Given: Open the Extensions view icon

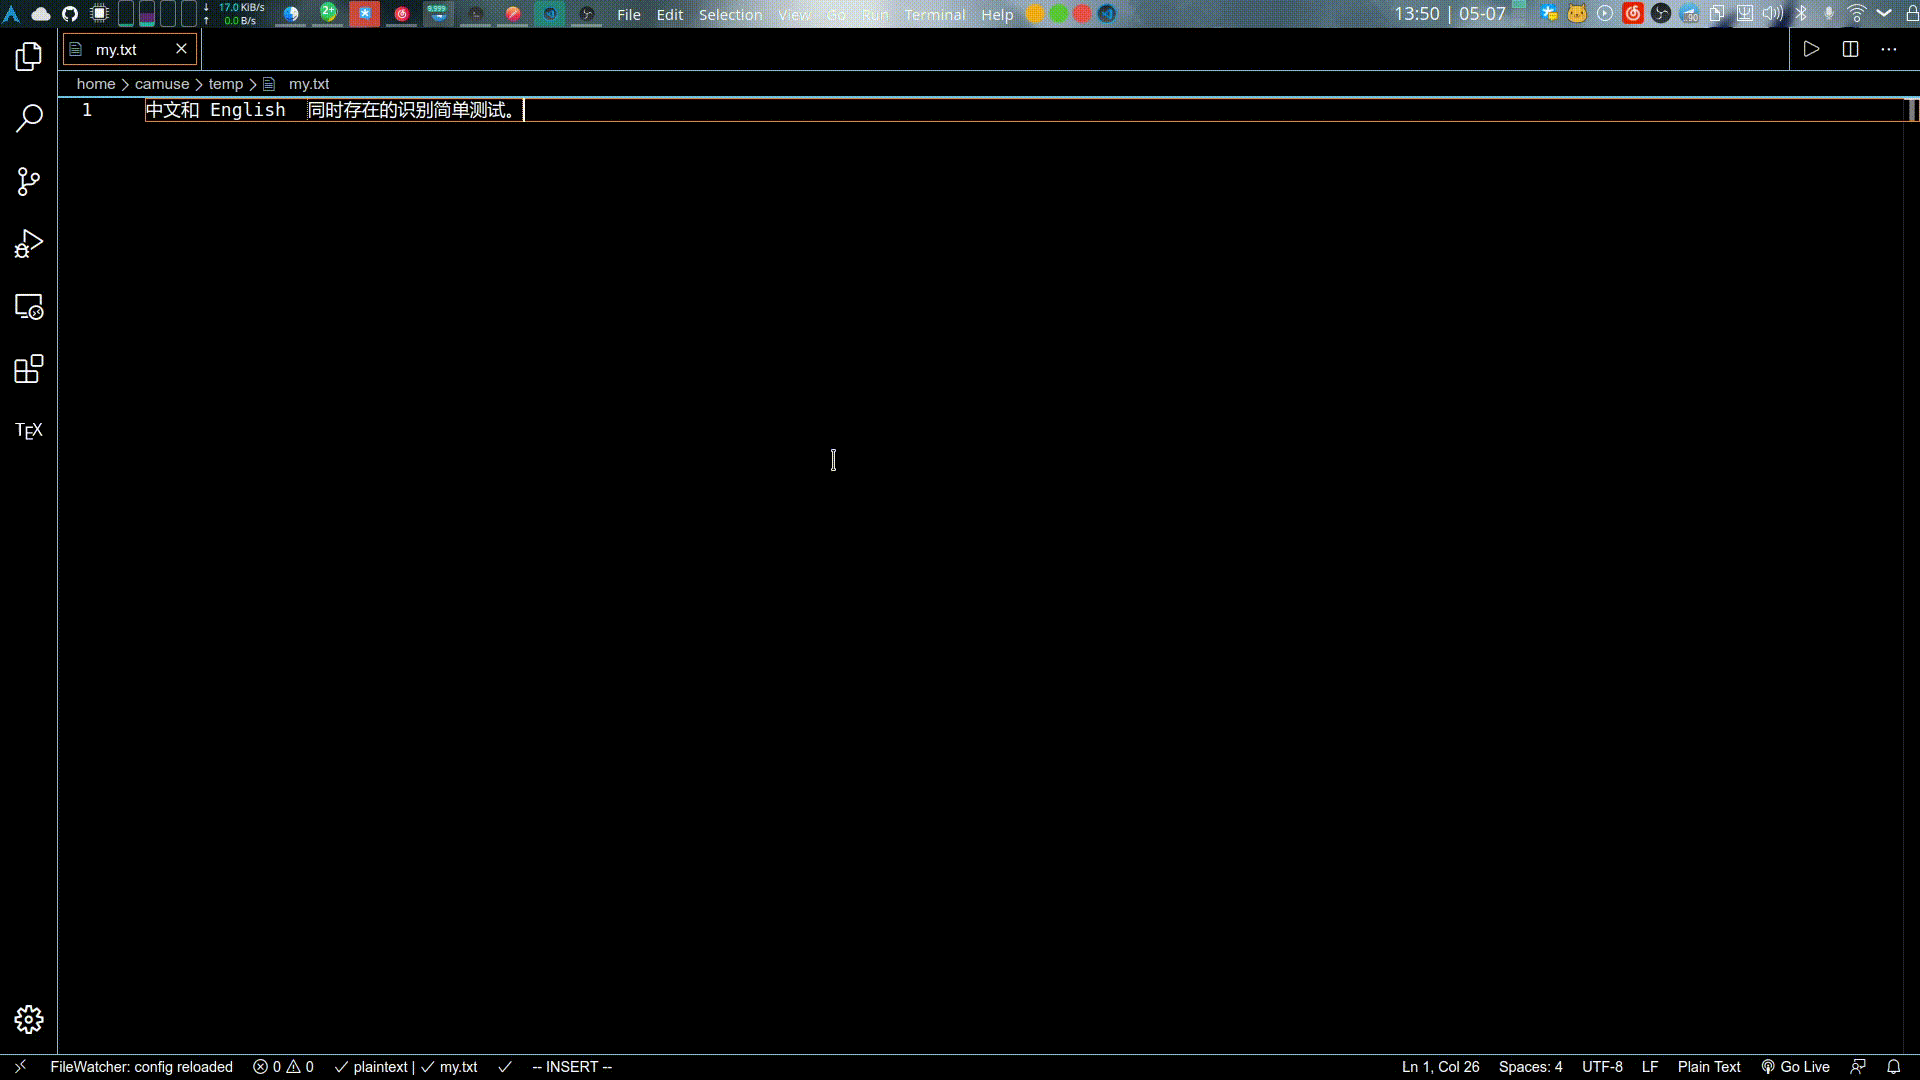Looking at the screenshot, I should [29, 369].
